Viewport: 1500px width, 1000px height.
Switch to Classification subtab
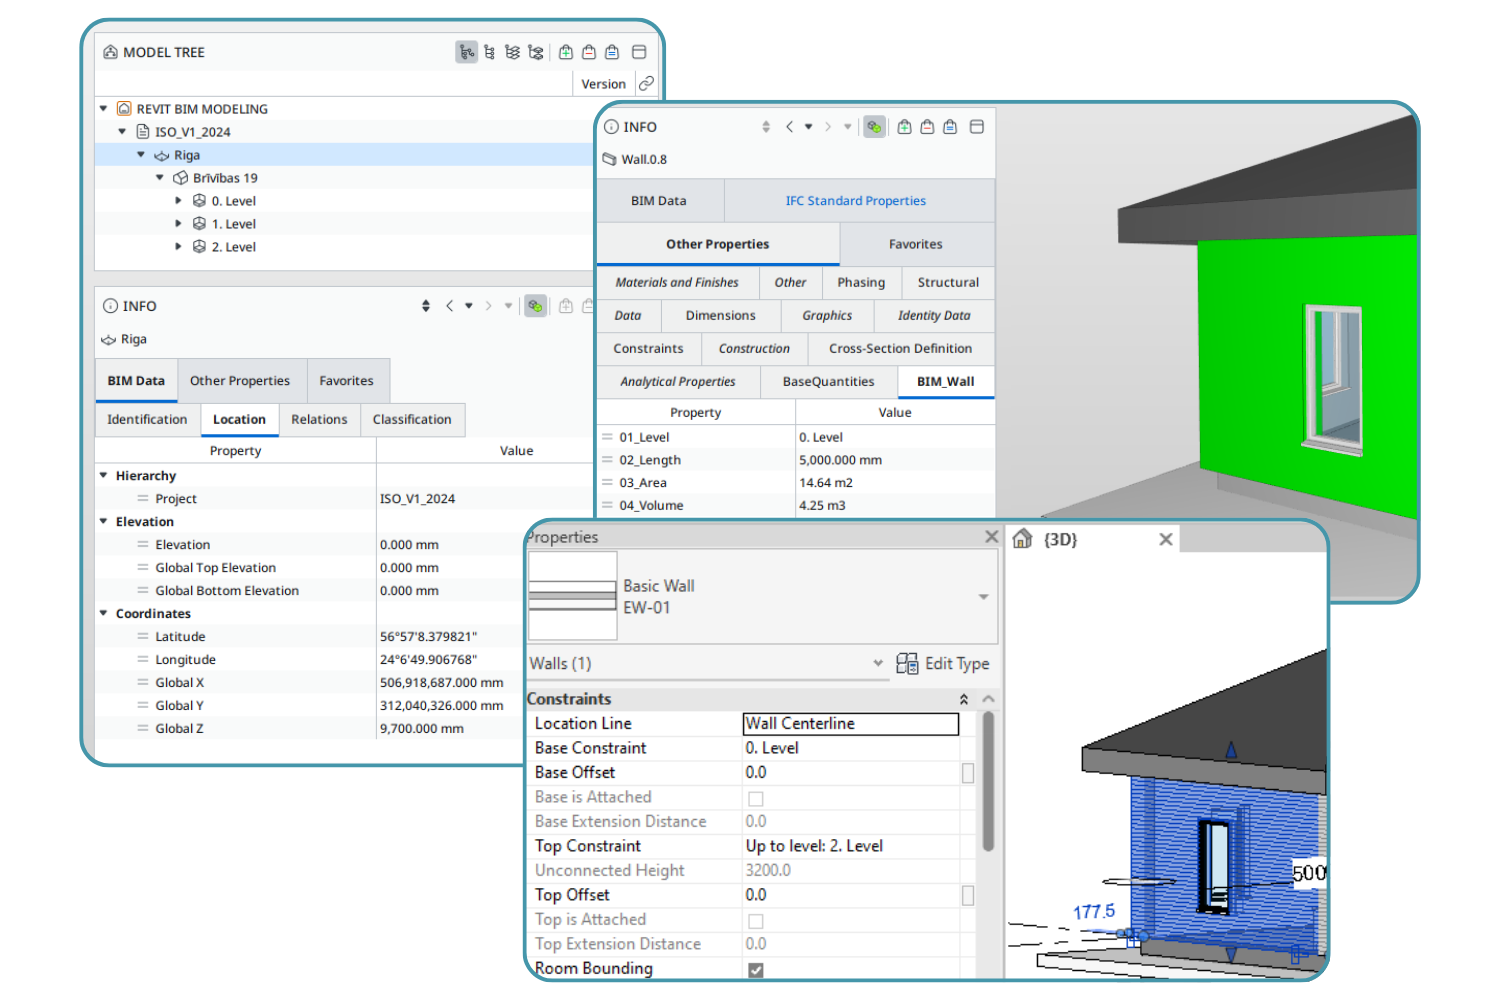[x=412, y=419]
